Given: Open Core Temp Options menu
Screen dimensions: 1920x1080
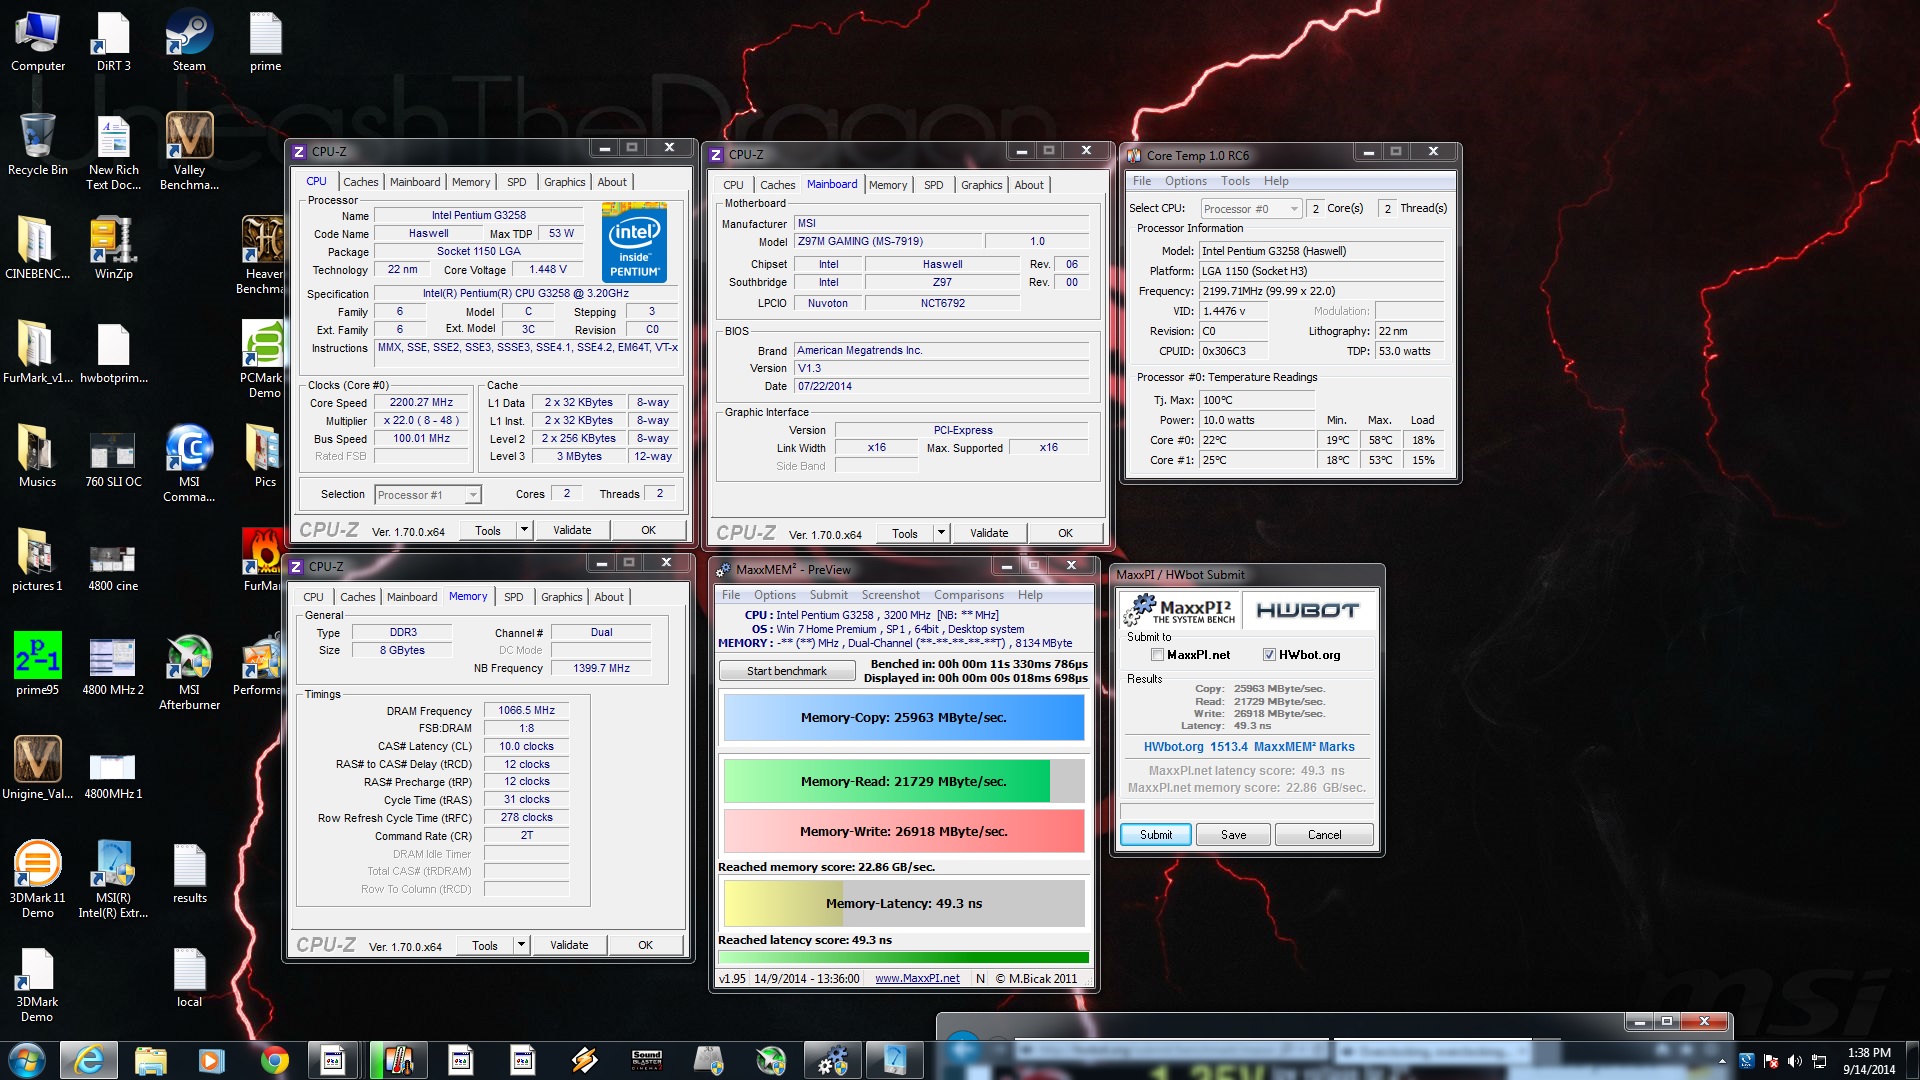Looking at the screenshot, I should click(x=1185, y=181).
